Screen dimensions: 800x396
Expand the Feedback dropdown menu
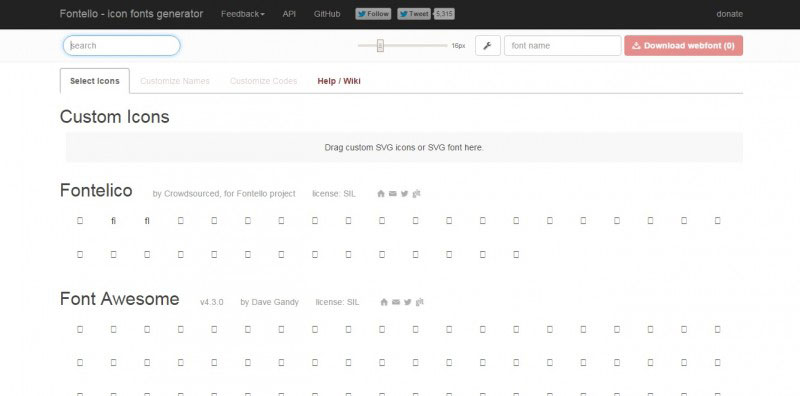[242, 14]
